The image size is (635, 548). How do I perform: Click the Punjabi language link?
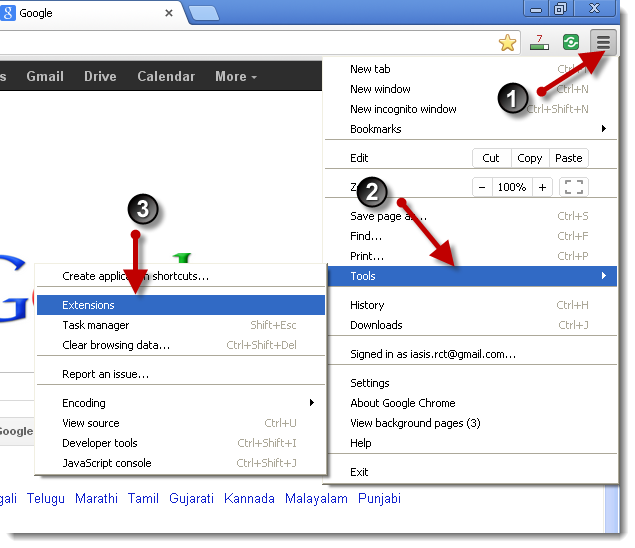pyautogui.click(x=379, y=498)
